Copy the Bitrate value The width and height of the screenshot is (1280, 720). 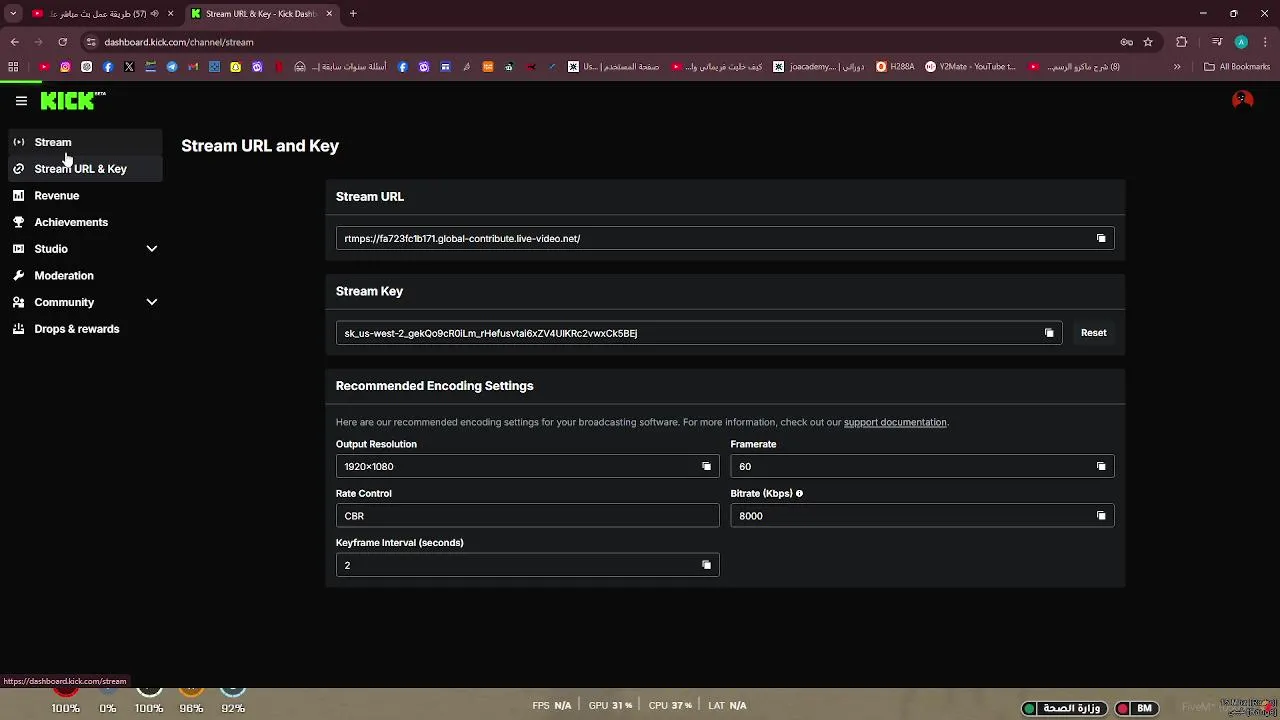click(x=1101, y=516)
